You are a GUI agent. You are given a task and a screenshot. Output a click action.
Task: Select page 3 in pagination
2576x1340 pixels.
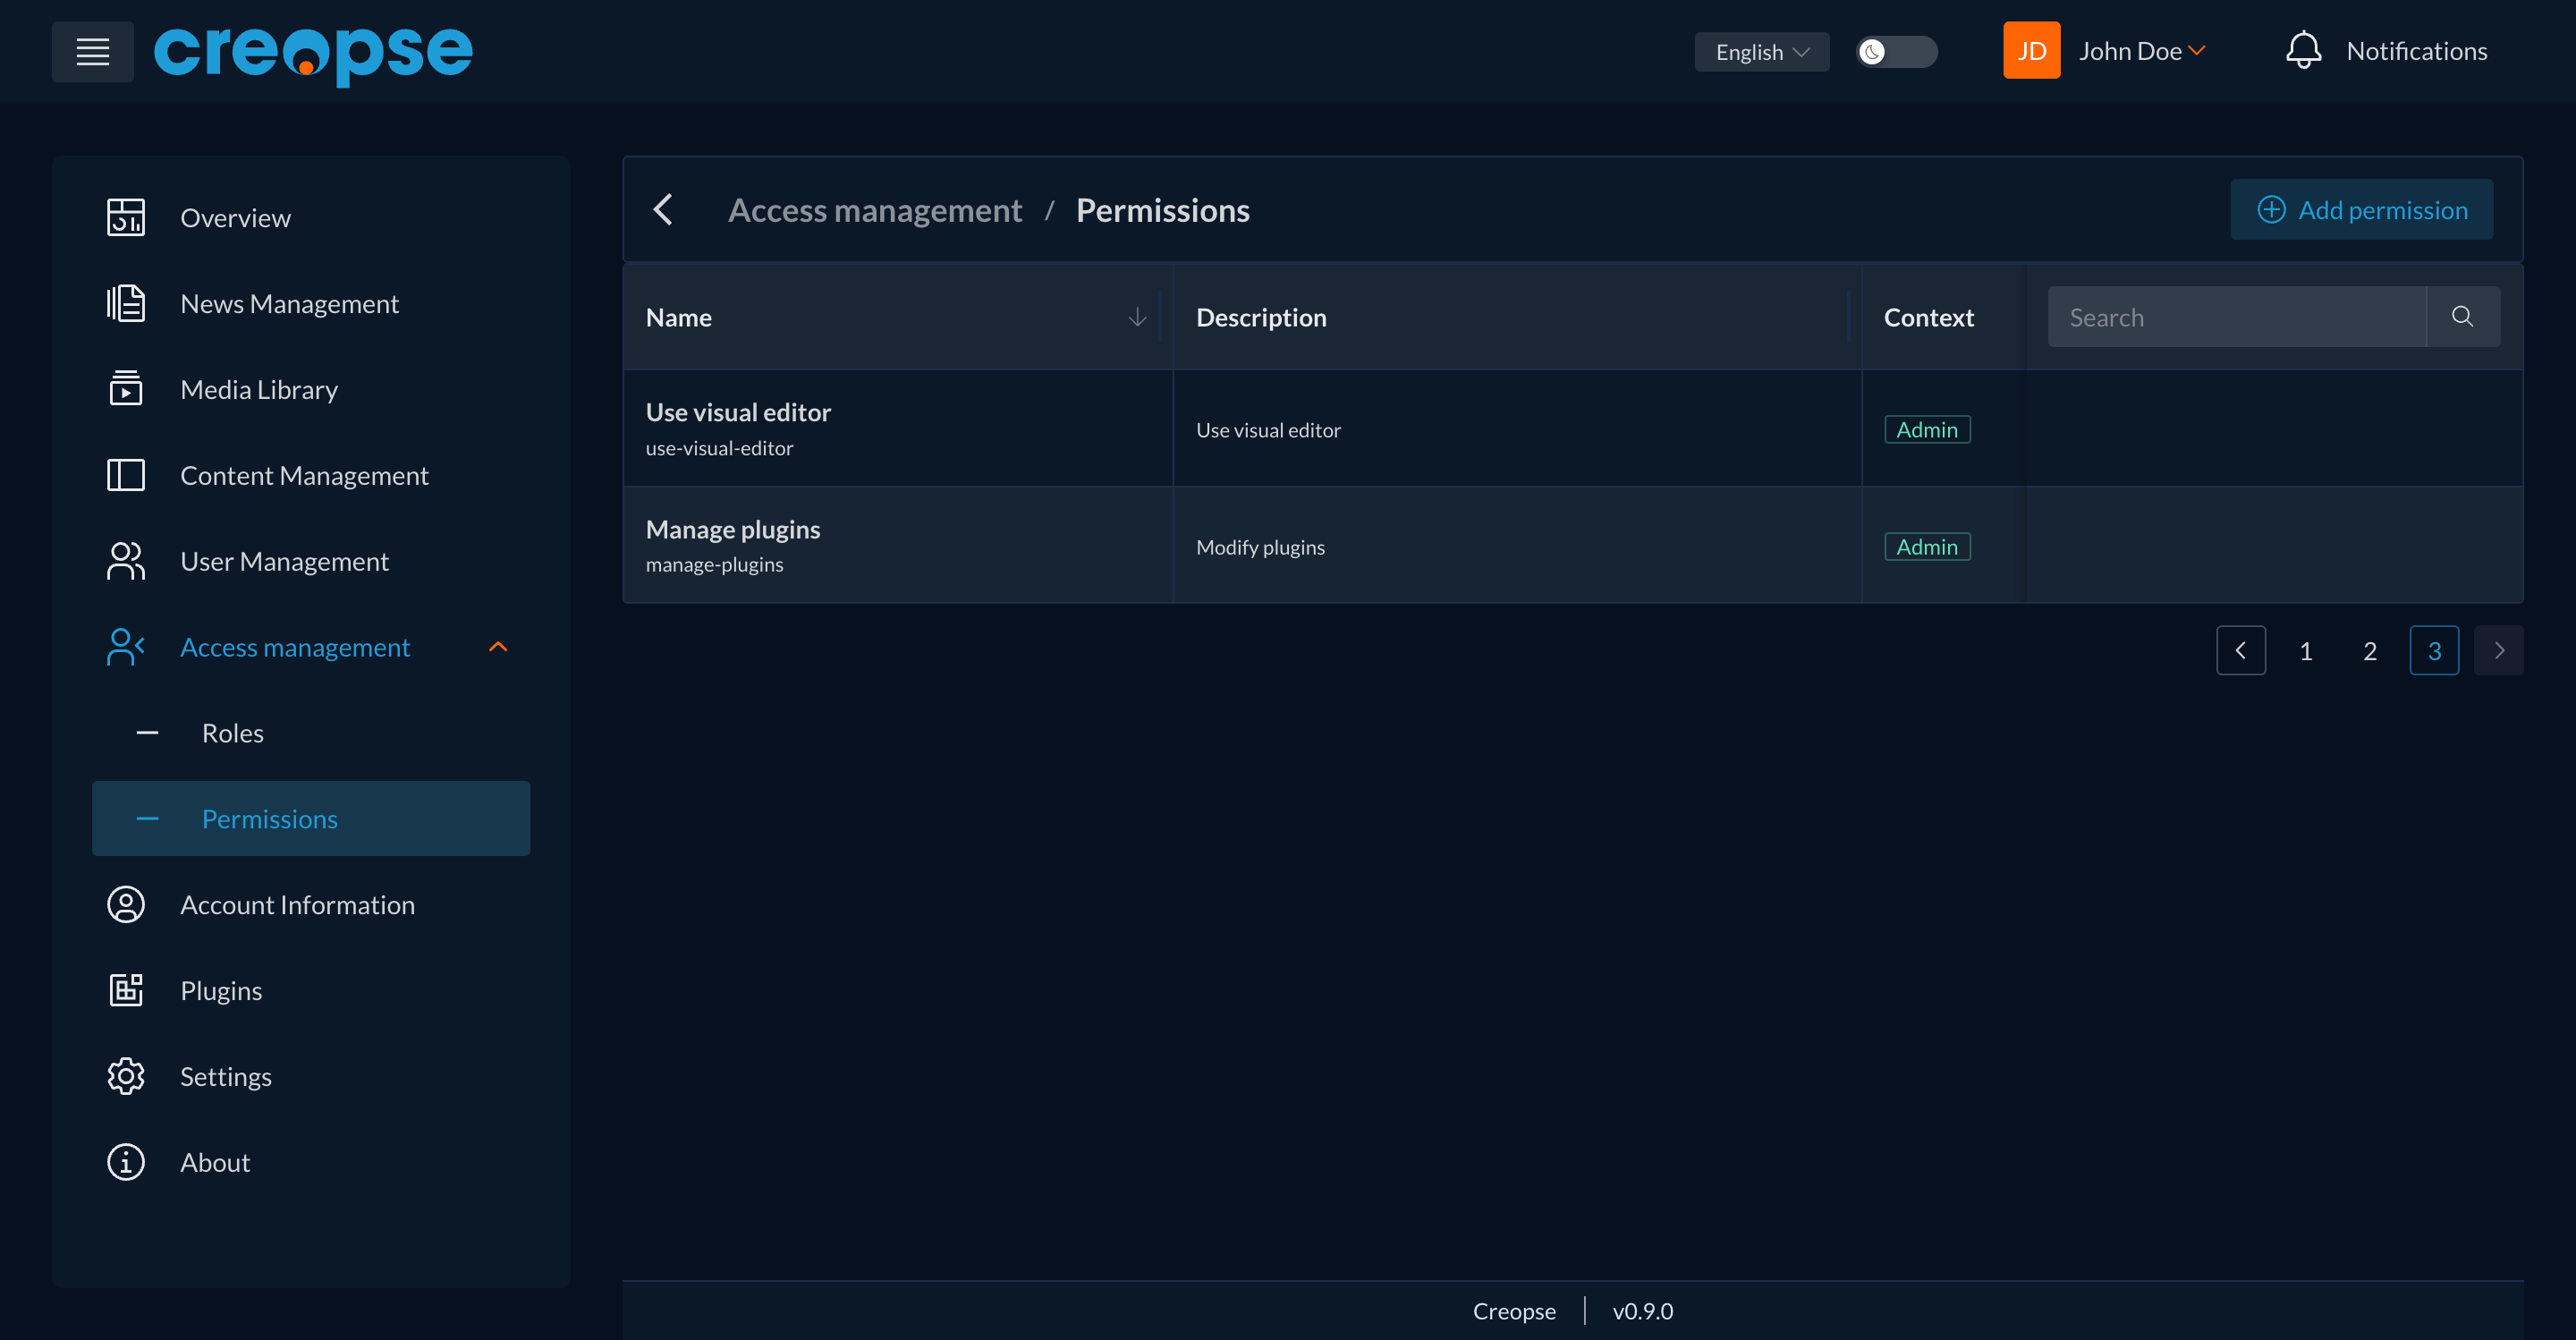tap(2434, 650)
